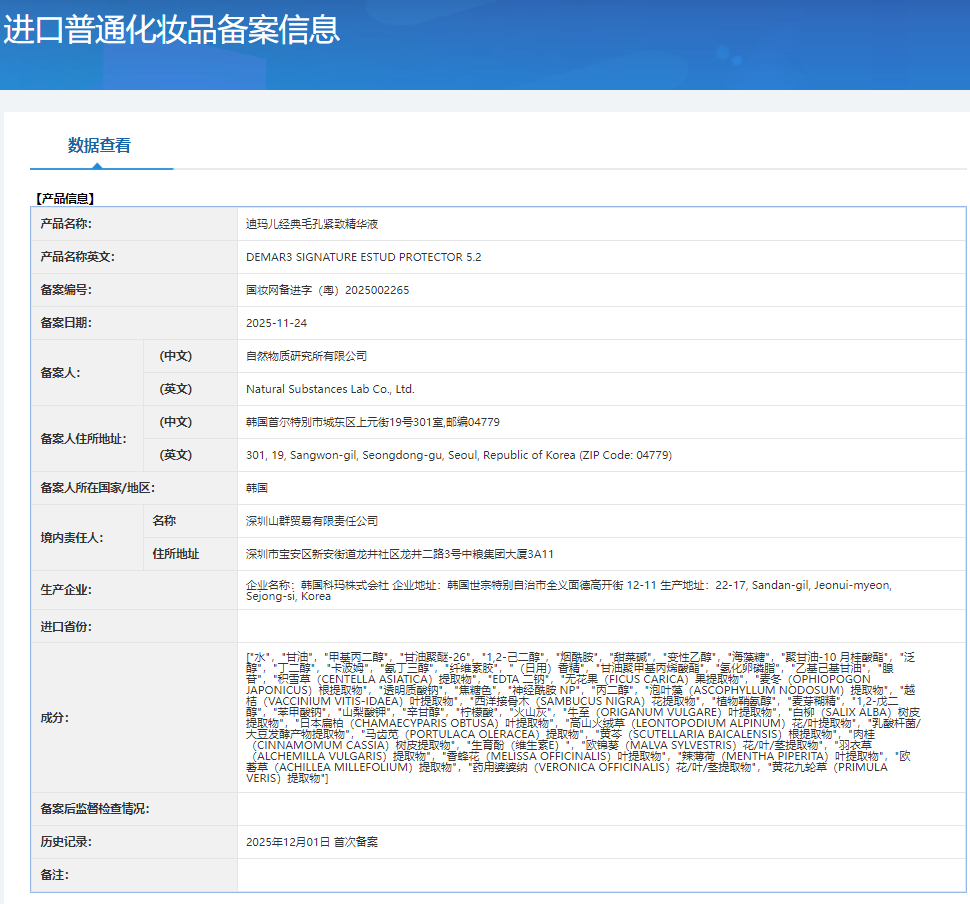Click the 备案日期 label
The height and width of the screenshot is (904, 970).
point(66,322)
